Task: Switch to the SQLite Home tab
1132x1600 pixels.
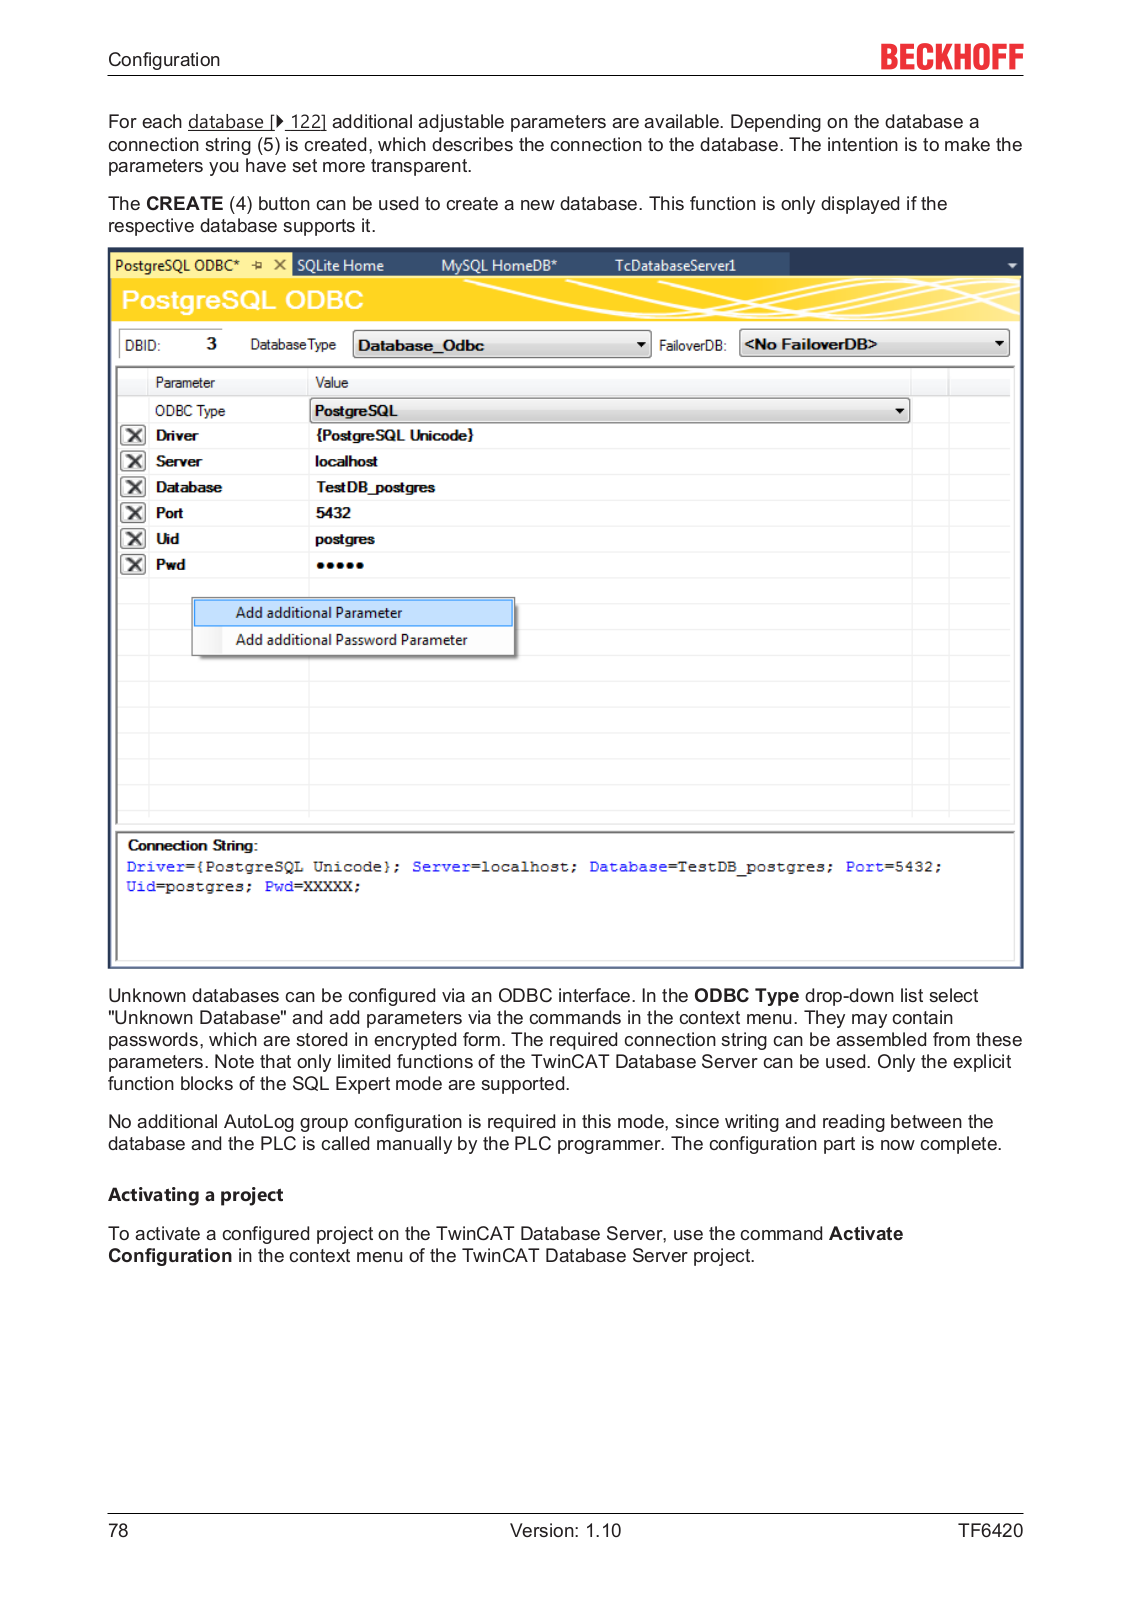Action: pos(340,265)
